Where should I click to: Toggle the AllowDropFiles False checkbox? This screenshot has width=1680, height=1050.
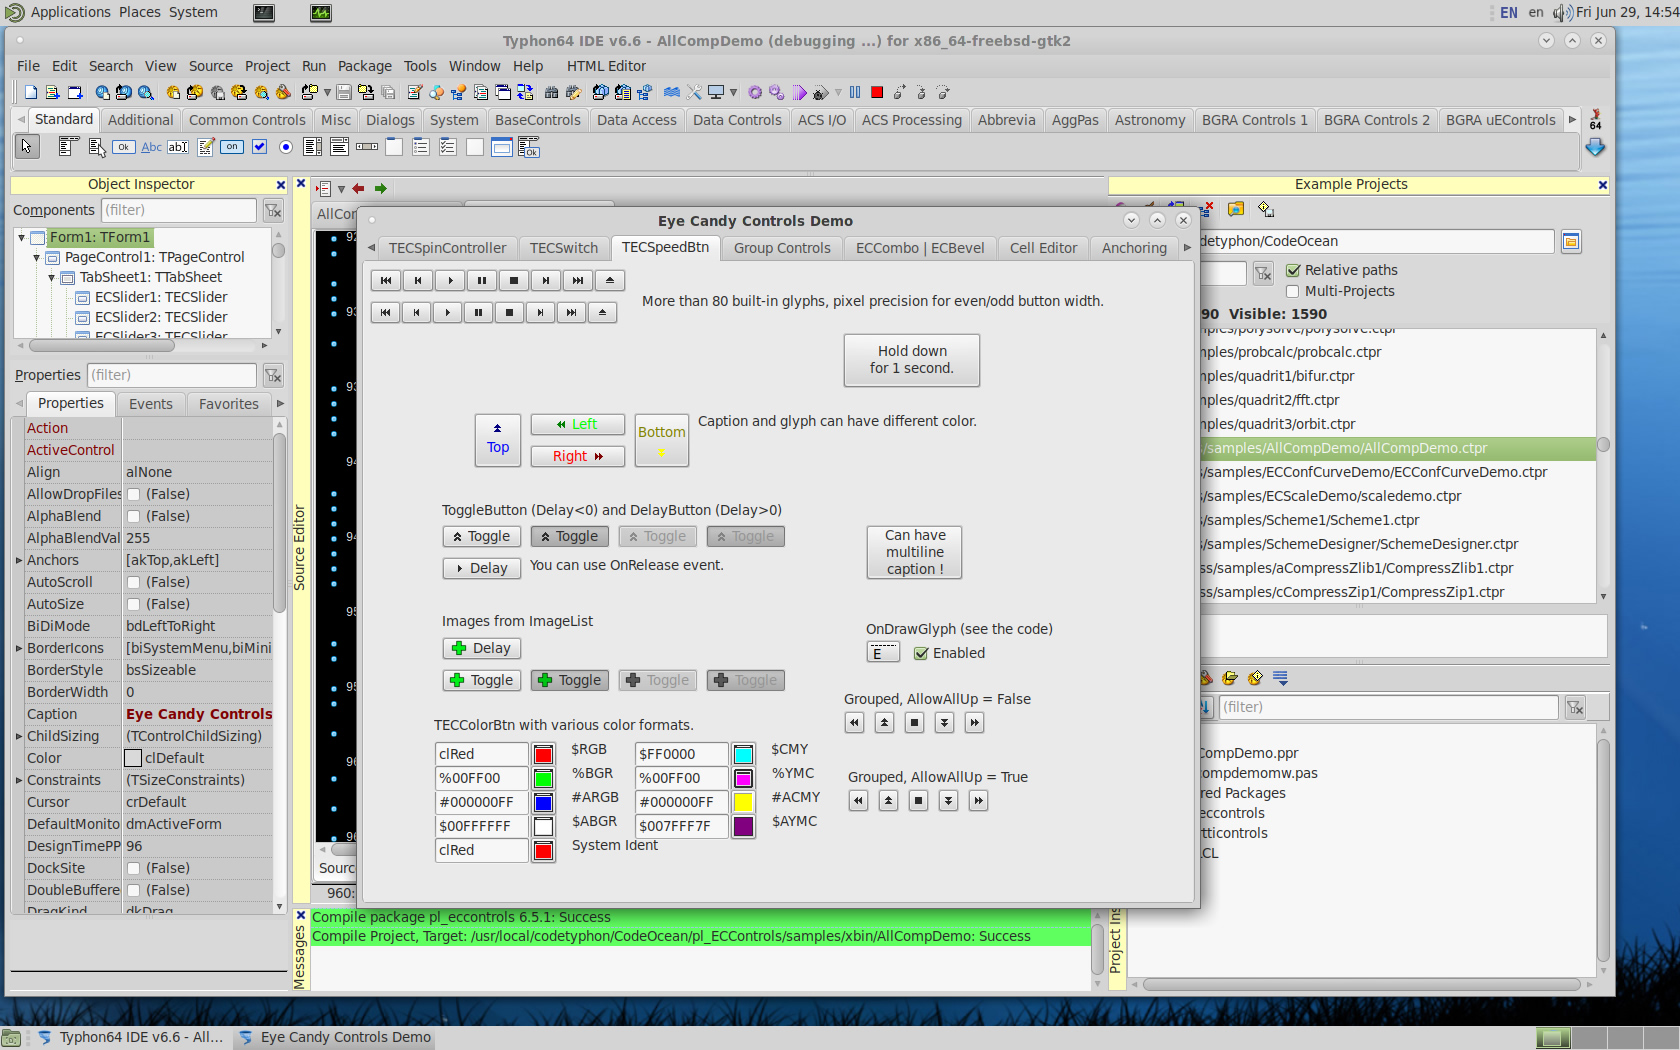[x=133, y=494]
